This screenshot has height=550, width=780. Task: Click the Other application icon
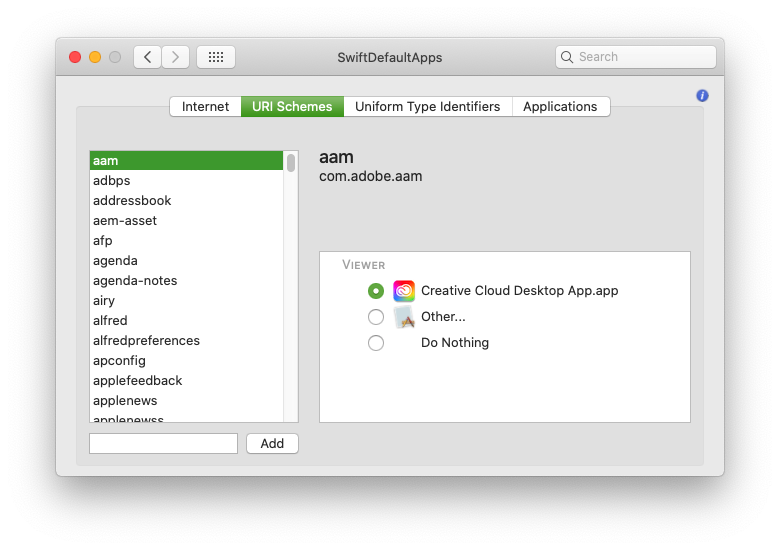(x=404, y=317)
